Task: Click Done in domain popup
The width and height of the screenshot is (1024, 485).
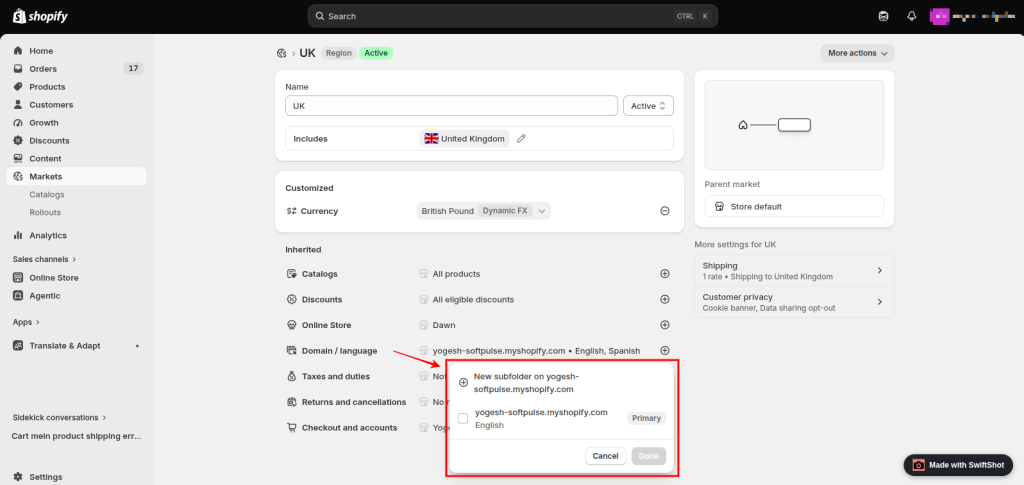Action: tap(648, 456)
